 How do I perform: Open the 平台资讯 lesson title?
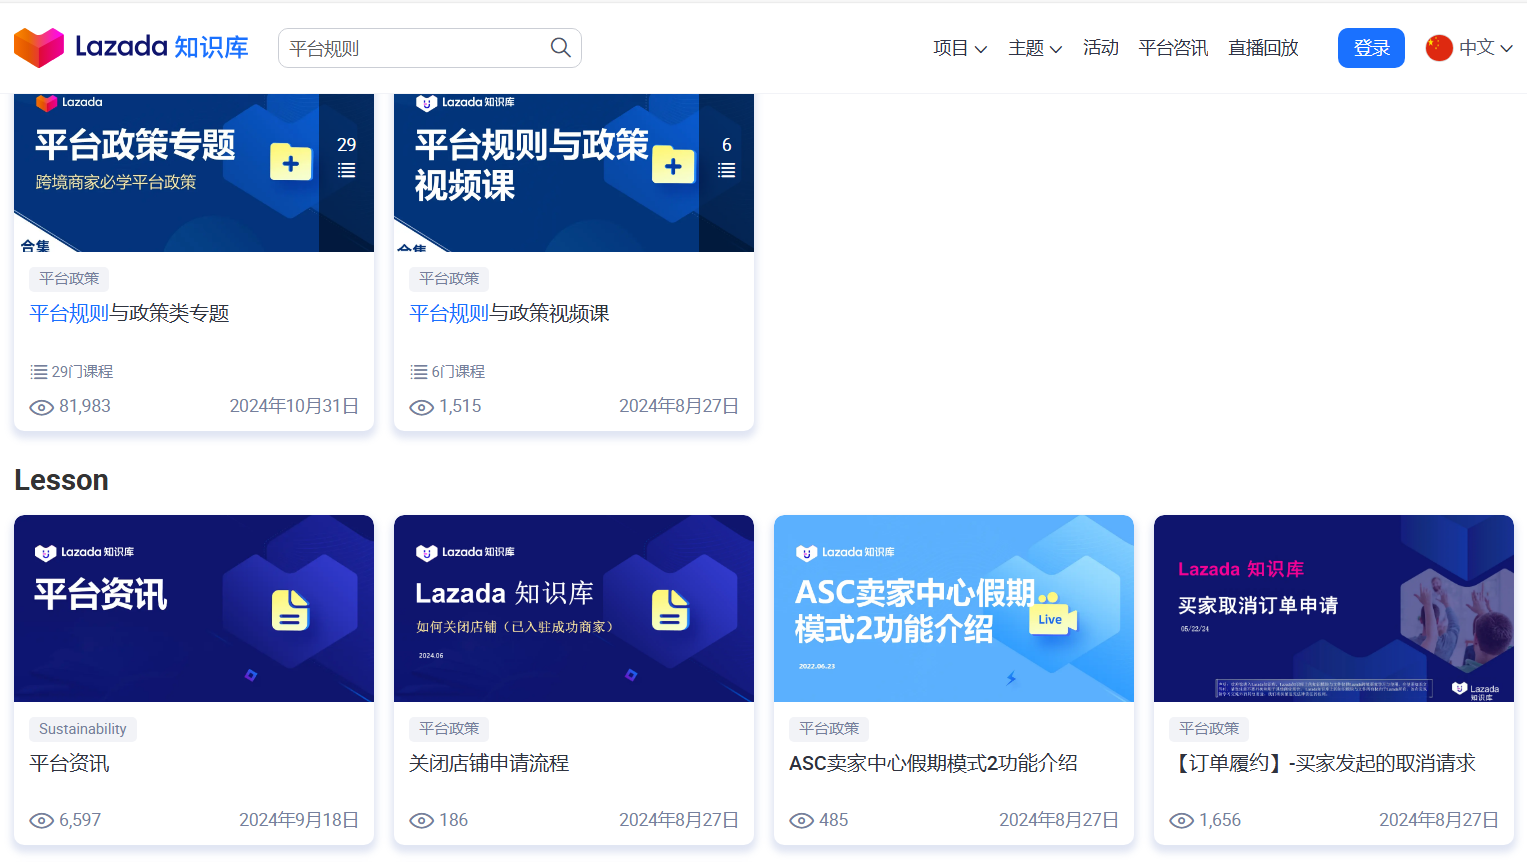tap(70, 764)
